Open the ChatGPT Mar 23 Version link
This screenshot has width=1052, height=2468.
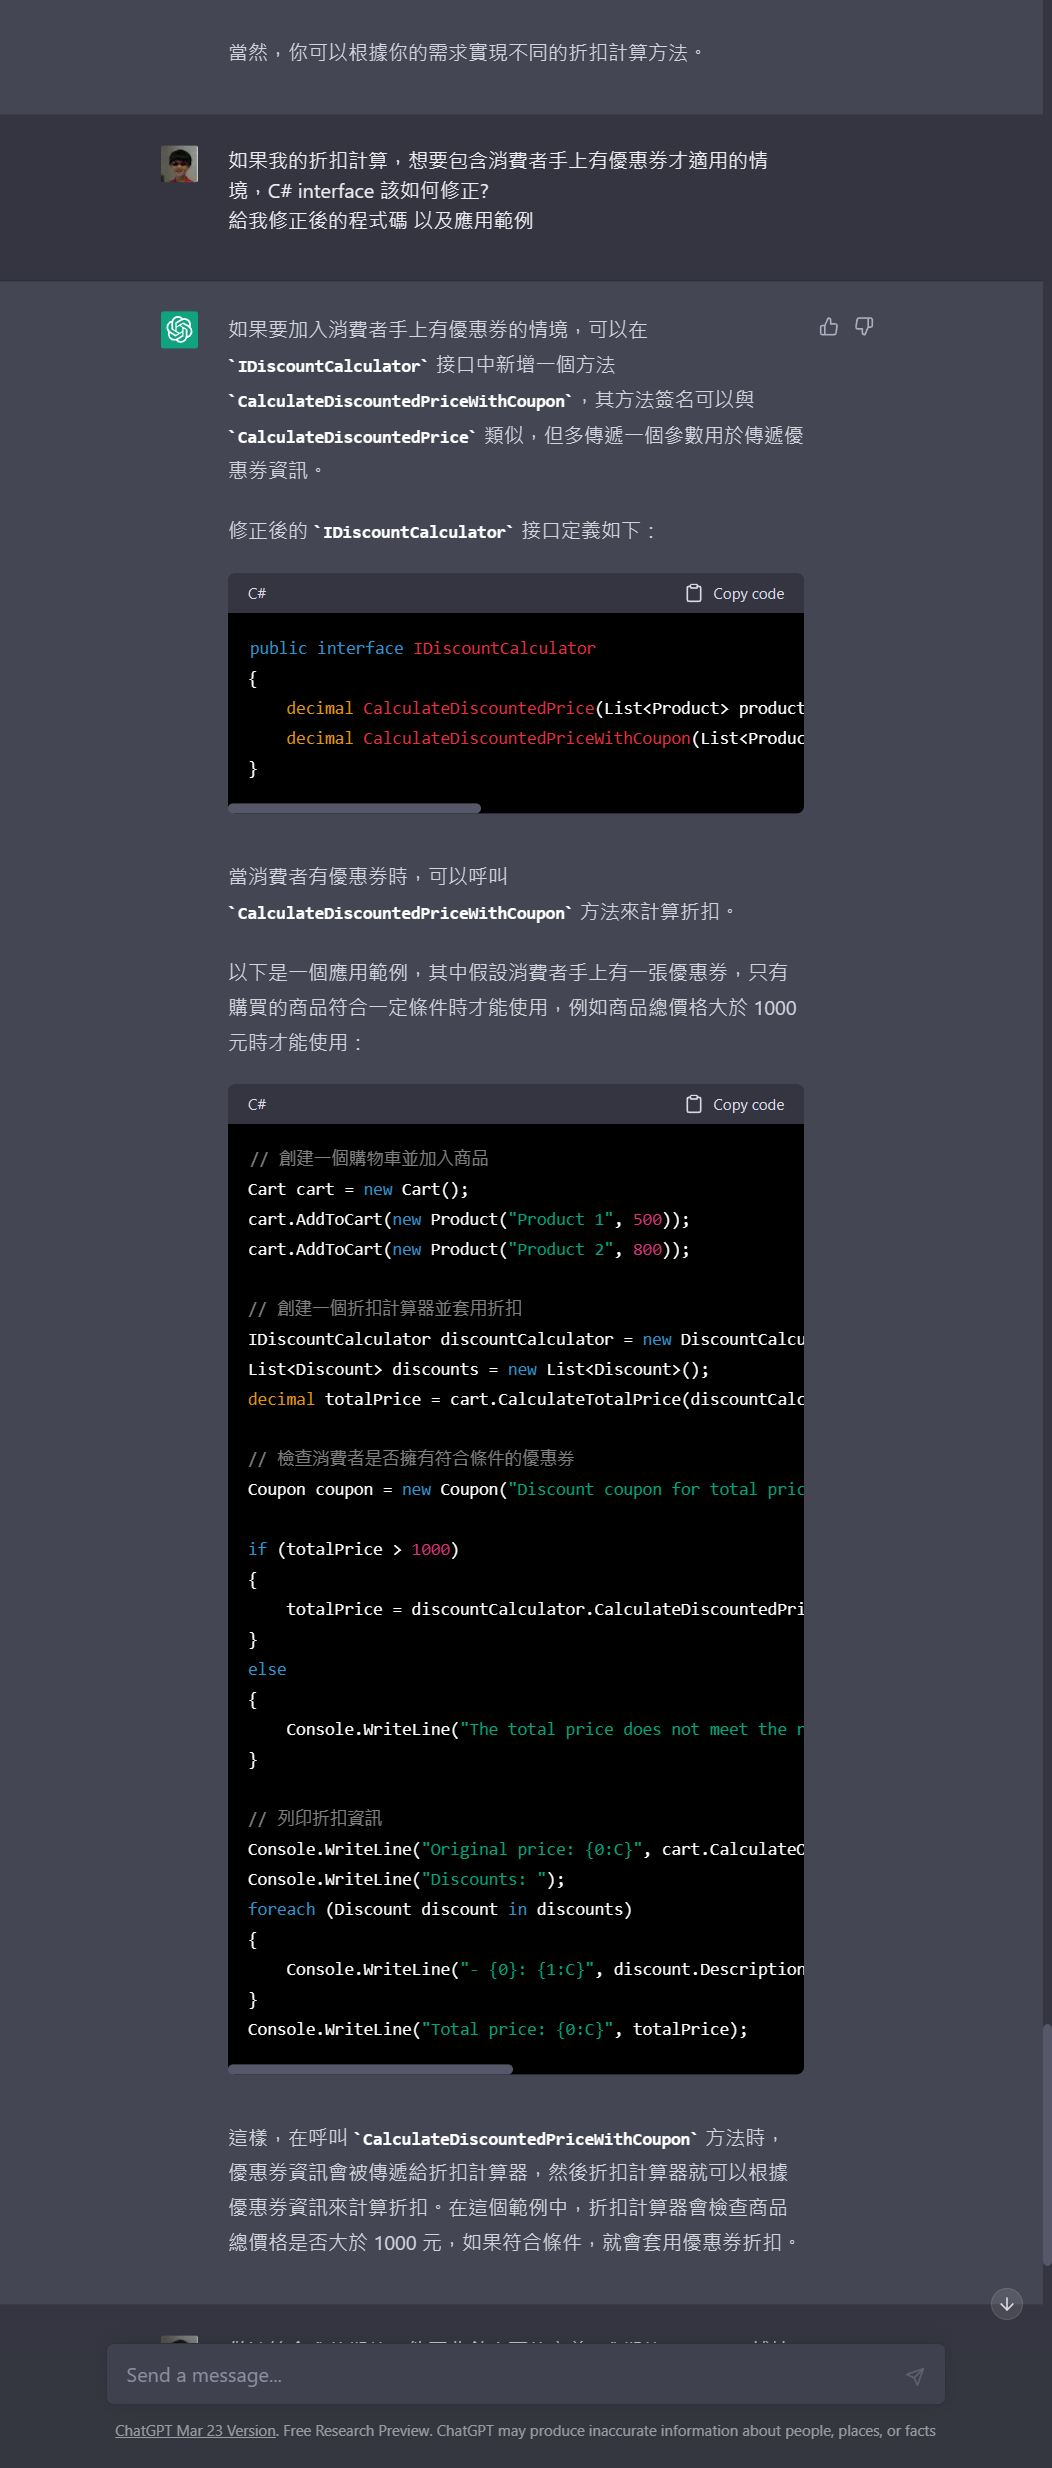click(x=195, y=2431)
